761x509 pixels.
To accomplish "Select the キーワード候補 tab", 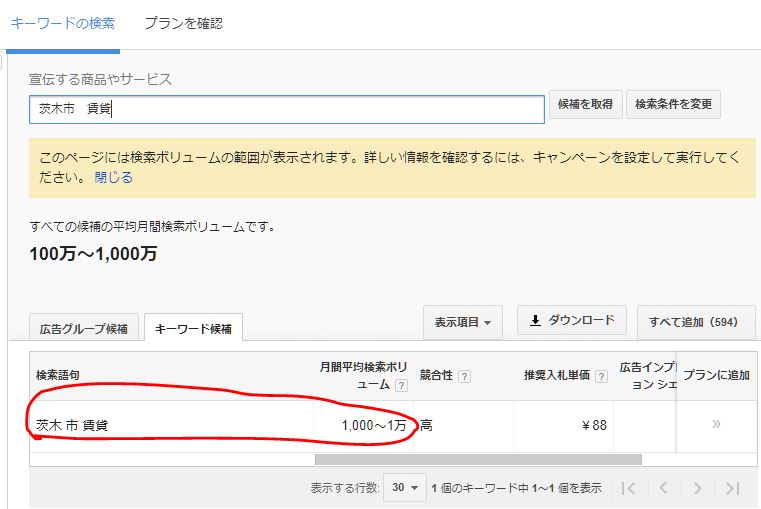I will (193, 328).
